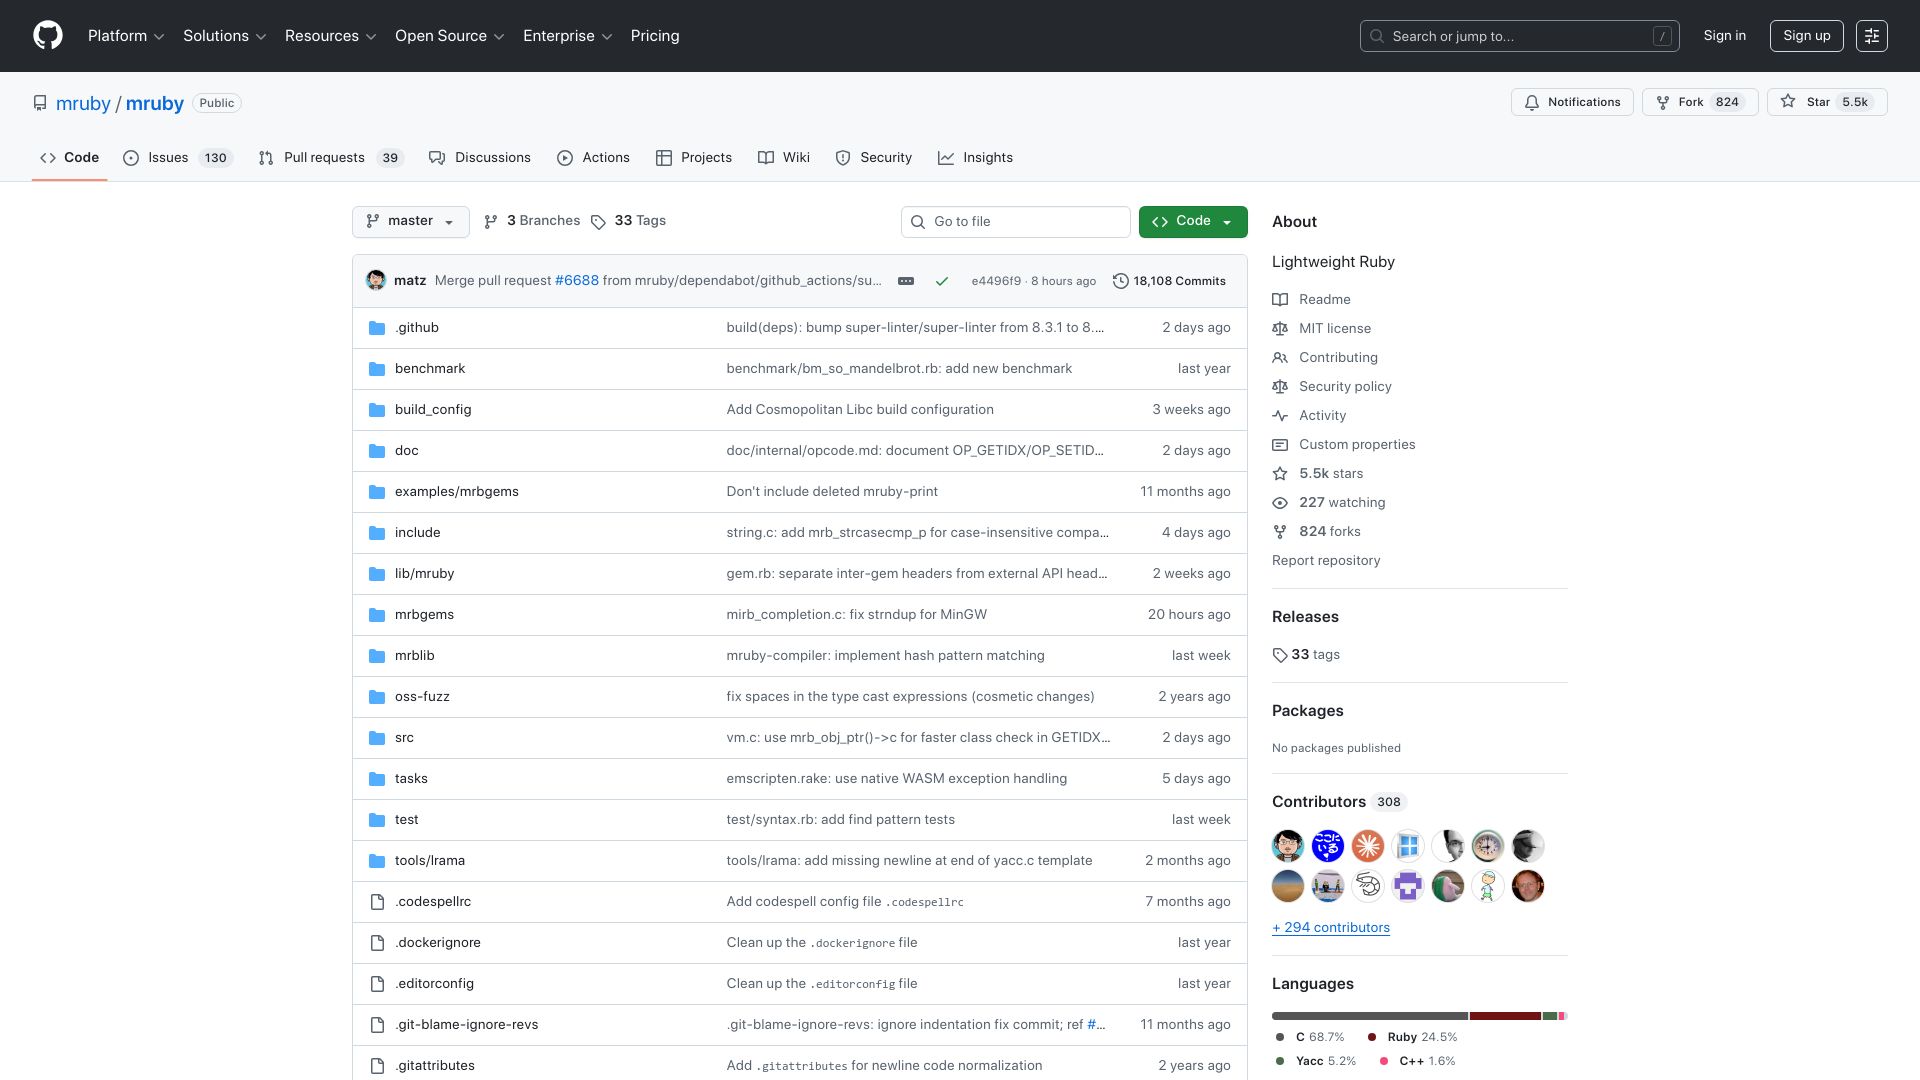The width and height of the screenshot is (1920, 1080).
Task: Click the green check status icon on latest commit
Action: coord(941,281)
